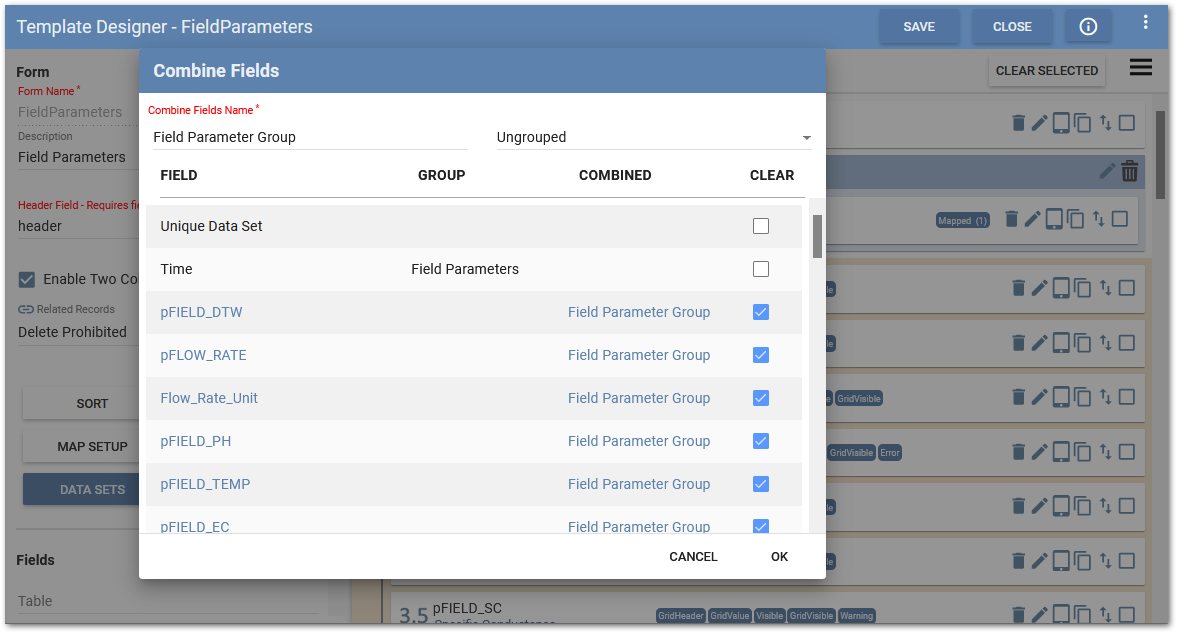
Task: Edit the pFIELD_SC field using its pencil icon
Action: point(1040,615)
